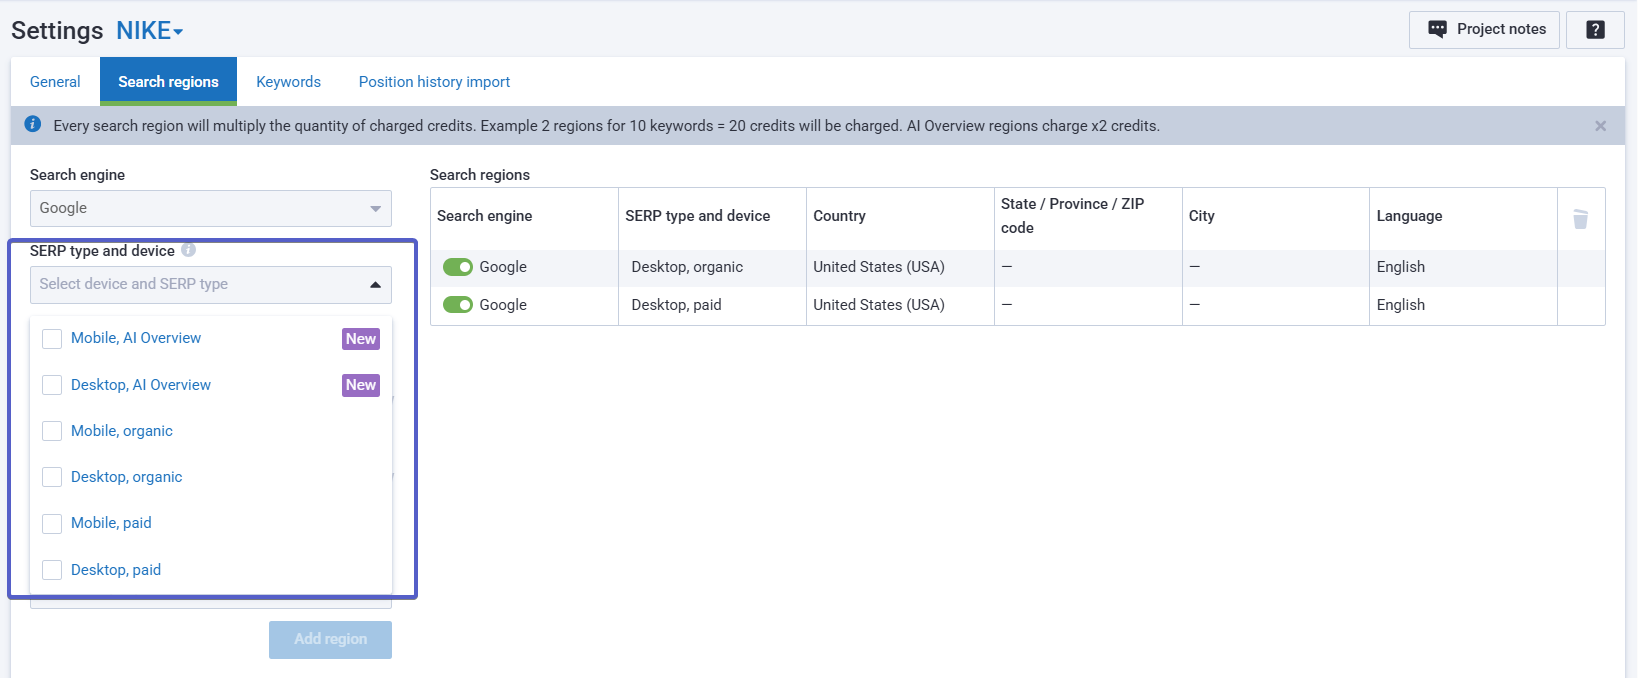Viewport: 1638px width, 678px height.
Task: Disable the Desktop, organic region toggle
Action: [x=458, y=267]
